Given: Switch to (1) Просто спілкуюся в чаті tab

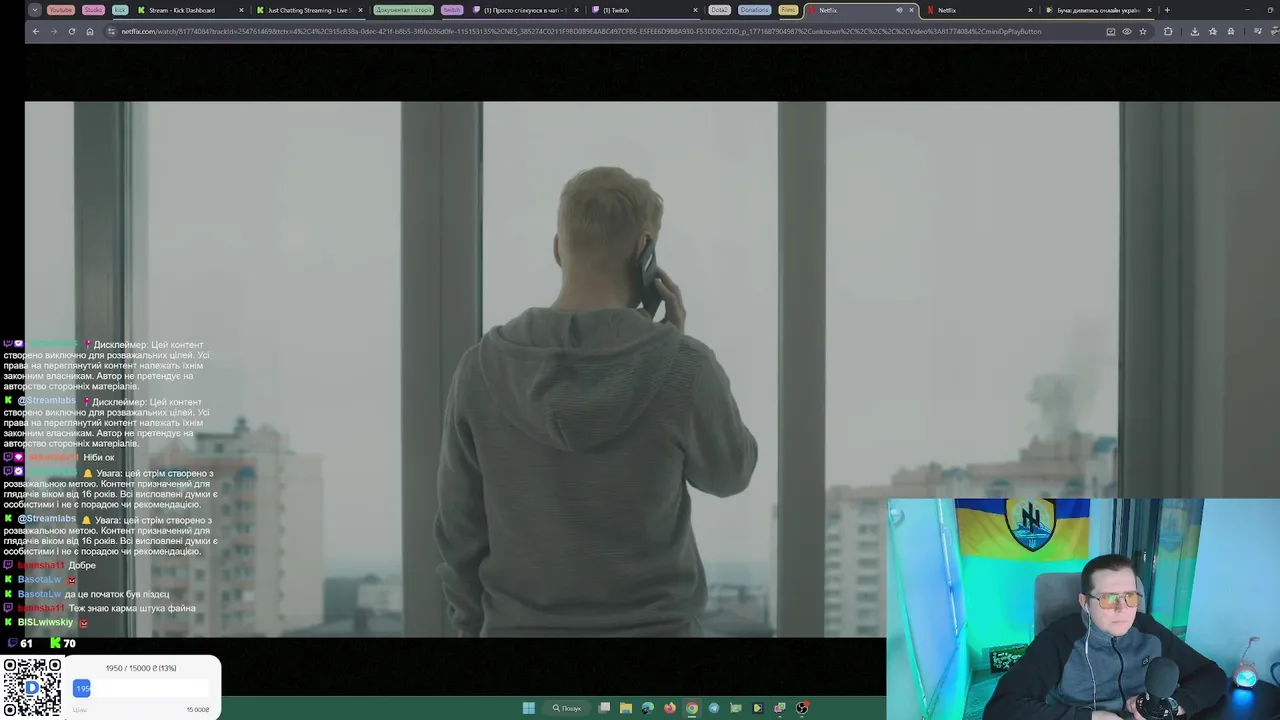Looking at the screenshot, I should [x=526, y=10].
